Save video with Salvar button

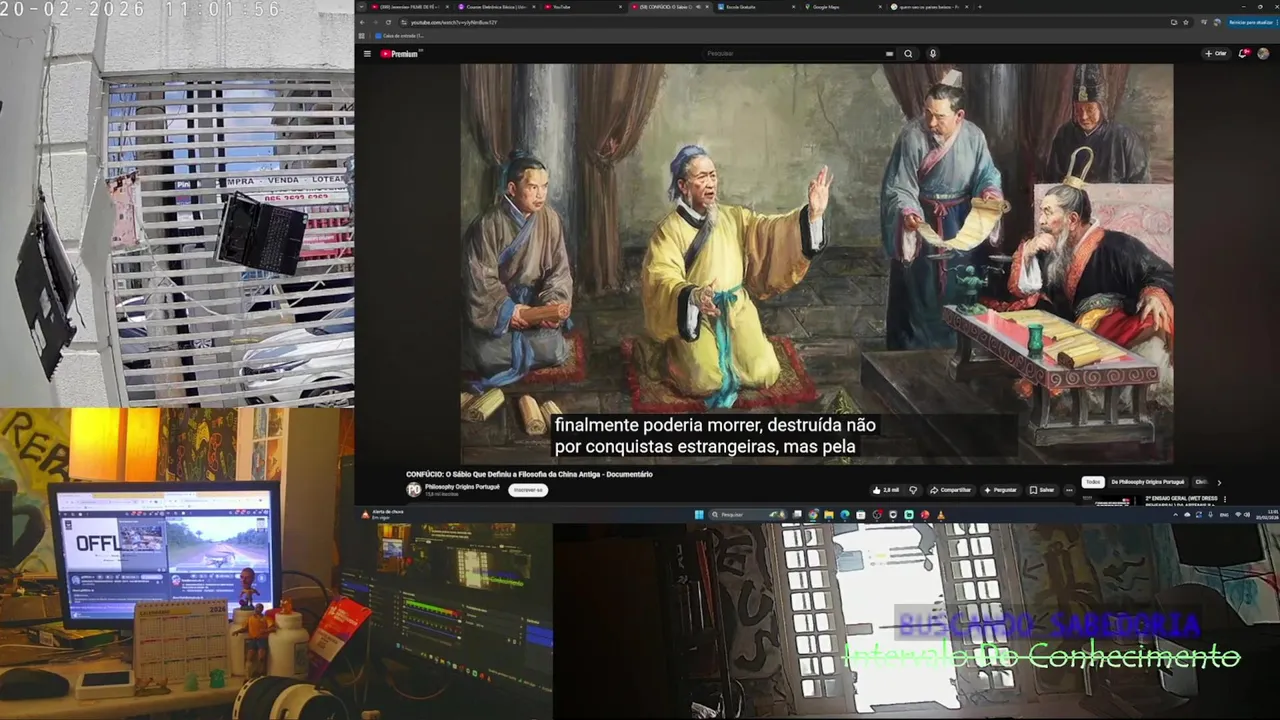[x=1042, y=490]
